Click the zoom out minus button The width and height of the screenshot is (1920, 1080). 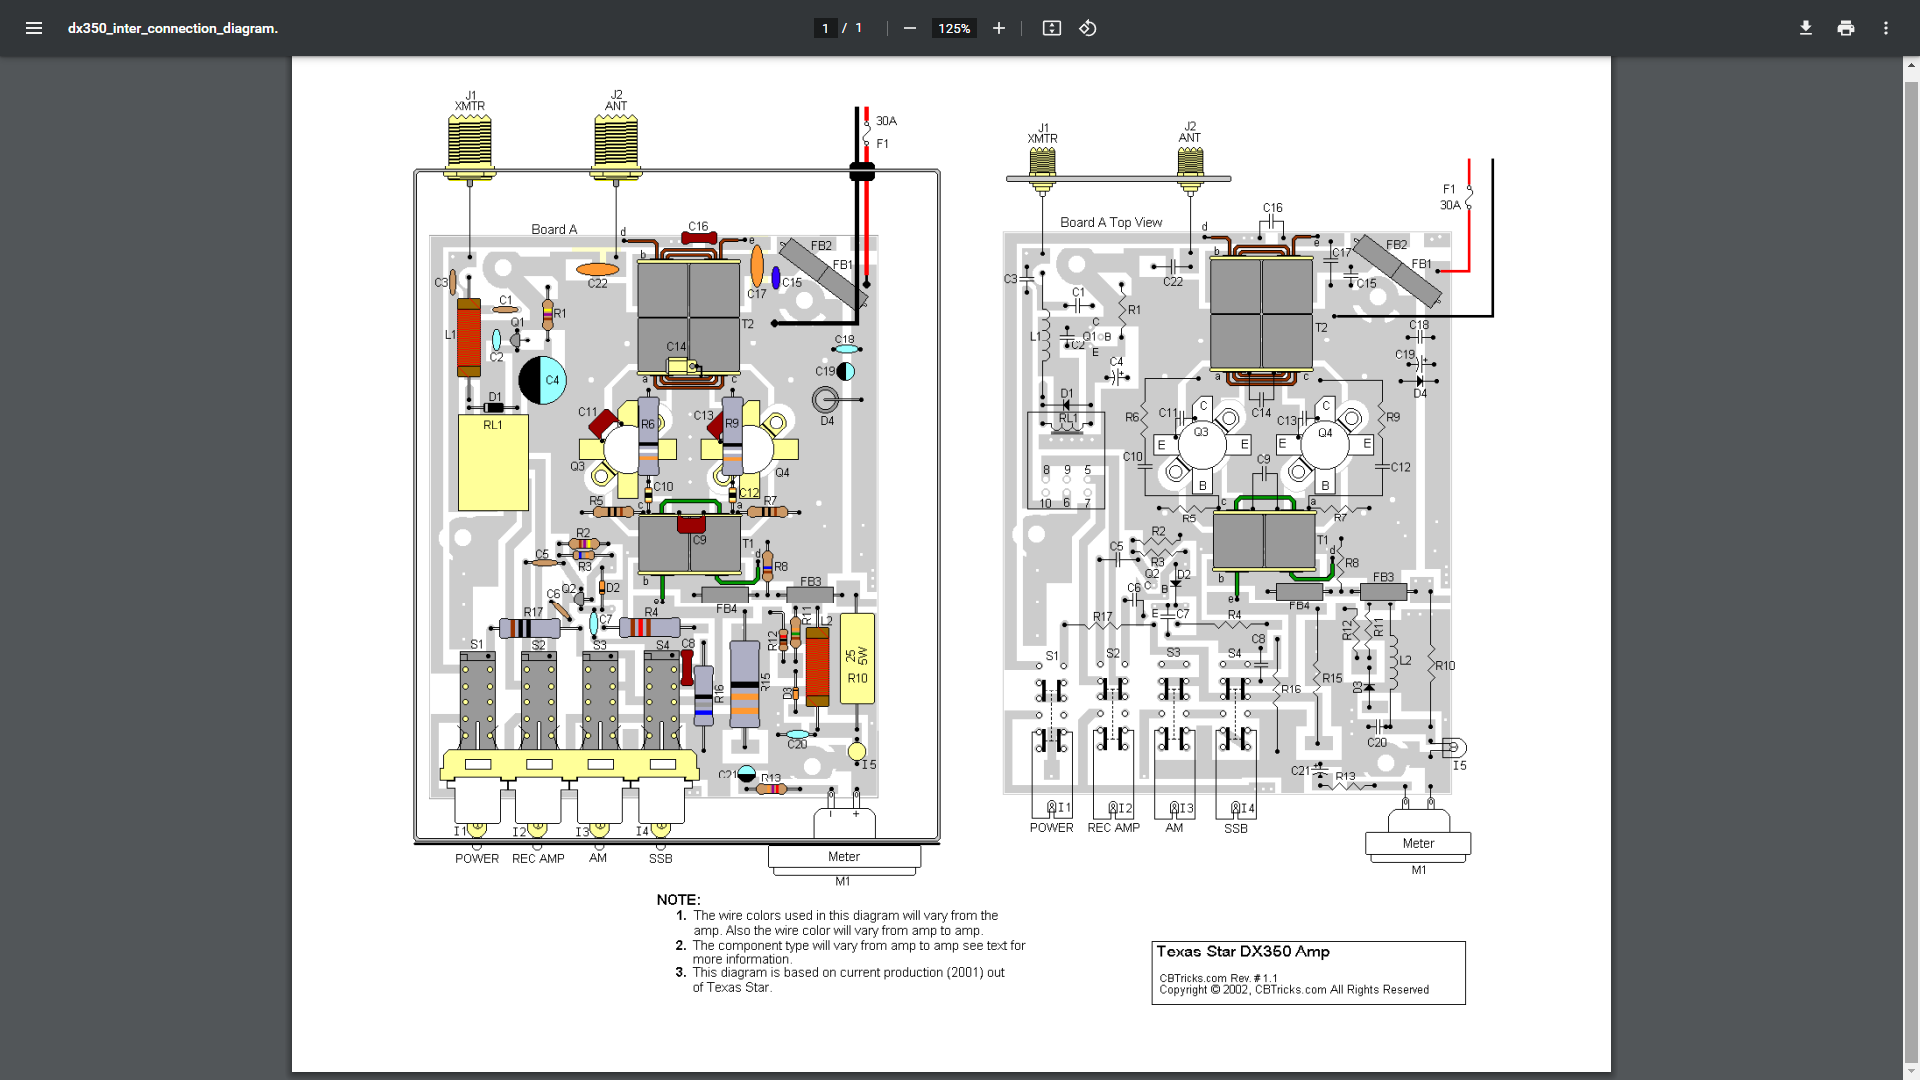tap(909, 28)
